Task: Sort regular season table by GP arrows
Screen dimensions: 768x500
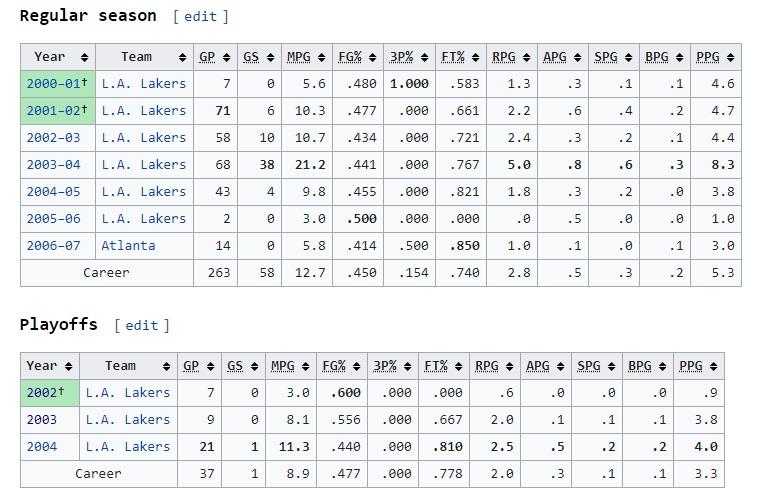Action: click(x=226, y=57)
